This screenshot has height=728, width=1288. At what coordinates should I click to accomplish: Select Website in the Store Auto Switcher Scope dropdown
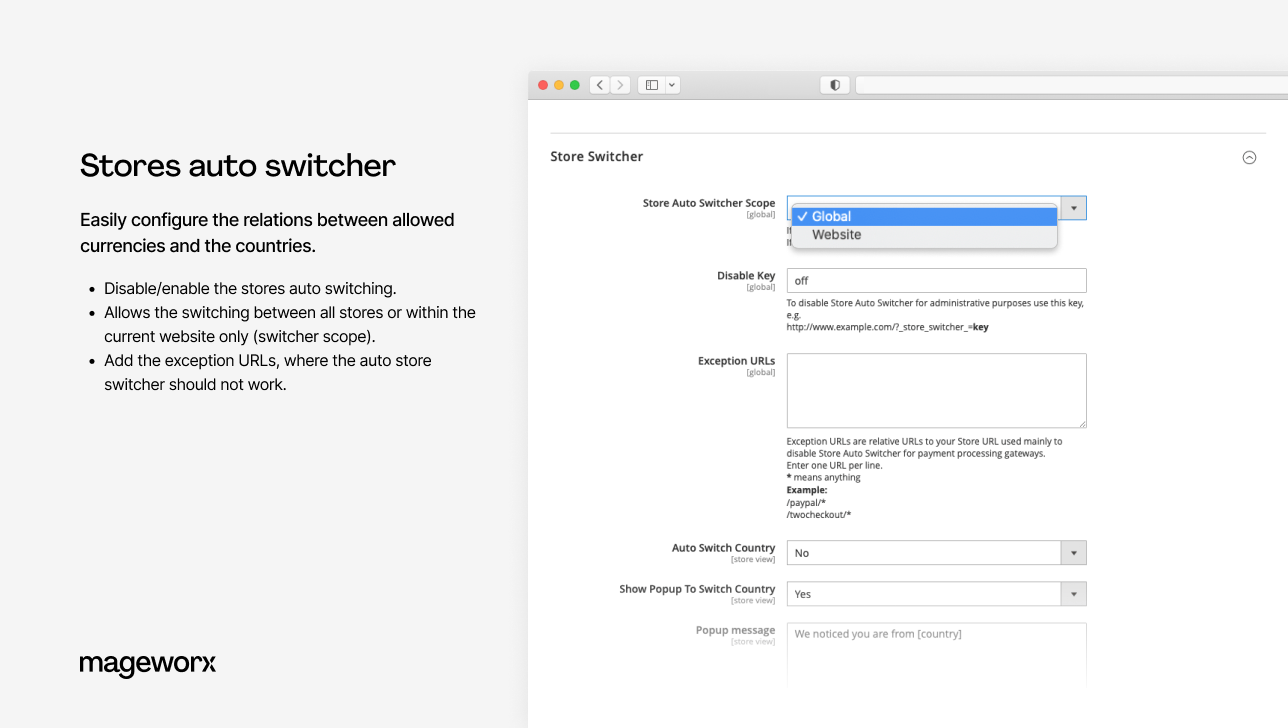pyautogui.click(x=836, y=234)
